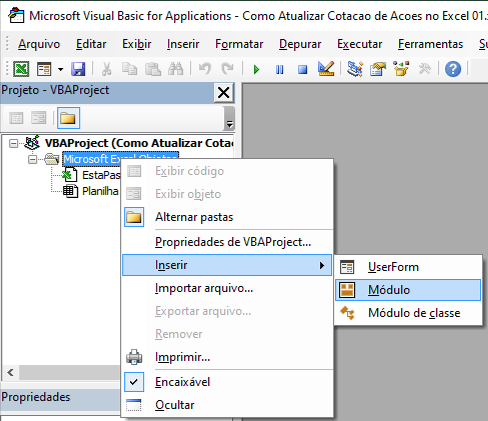
Task: Choose Alternar pastas in context menu
Action: [x=227, y=217]
